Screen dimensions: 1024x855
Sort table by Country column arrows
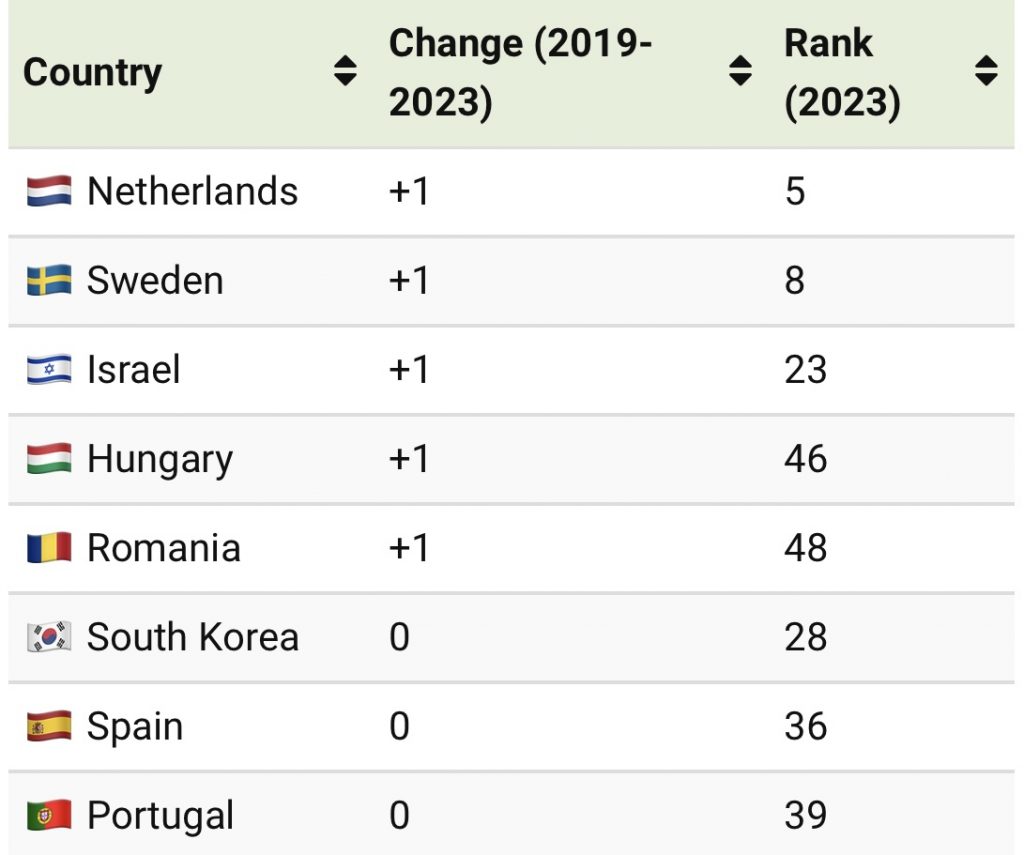[x=345, y=71]
